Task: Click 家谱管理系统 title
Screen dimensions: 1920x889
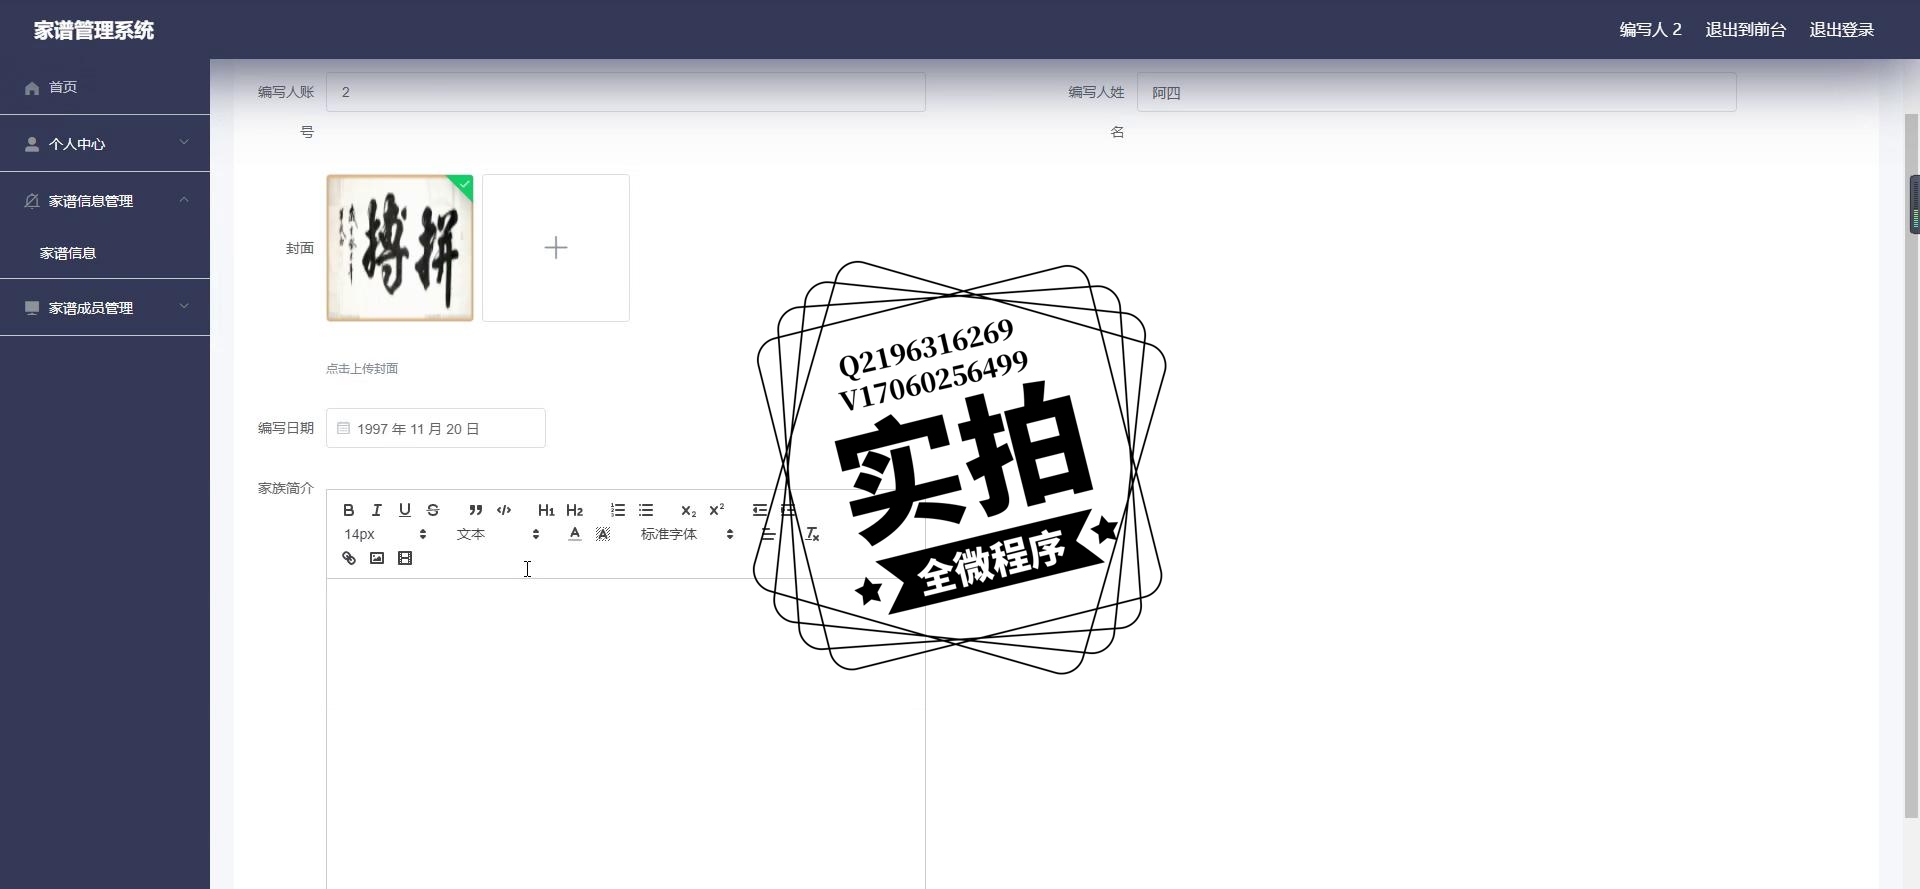Action: coord(94,30)
